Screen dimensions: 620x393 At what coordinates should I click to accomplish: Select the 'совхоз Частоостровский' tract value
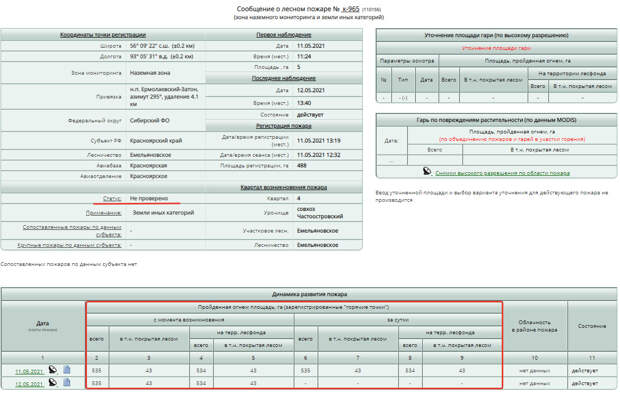[320, 213]
